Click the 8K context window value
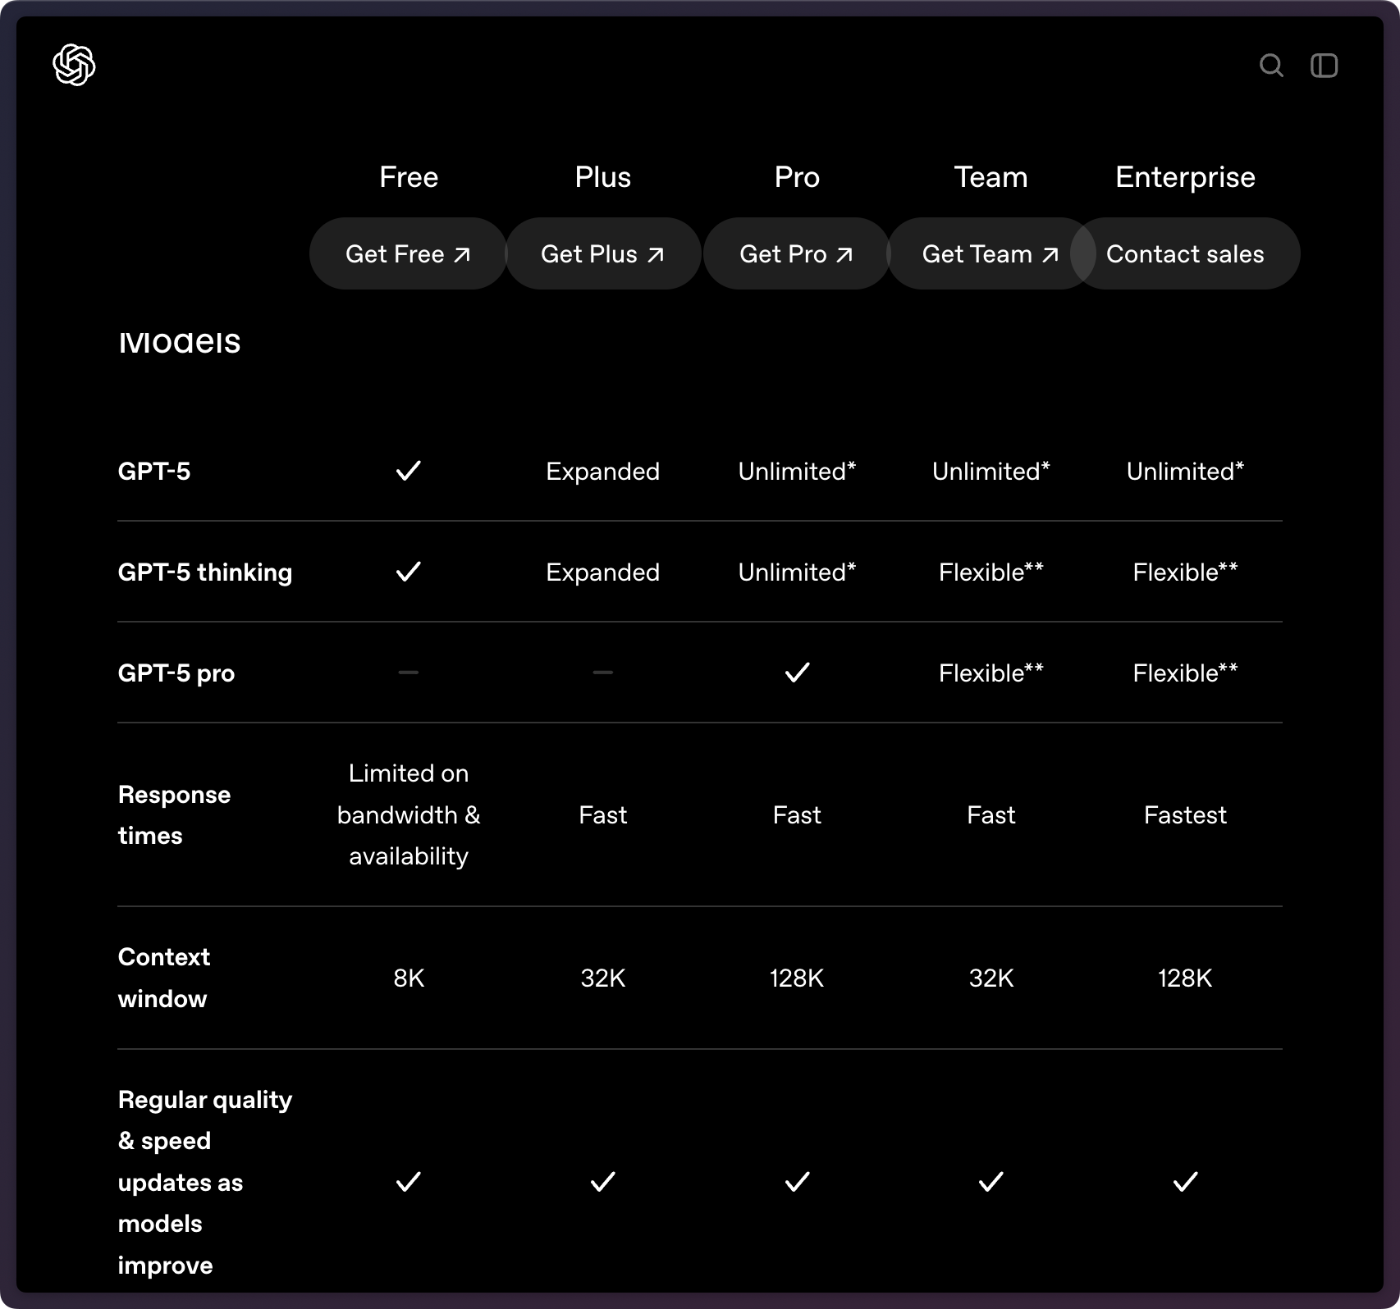 coord(408,978)
